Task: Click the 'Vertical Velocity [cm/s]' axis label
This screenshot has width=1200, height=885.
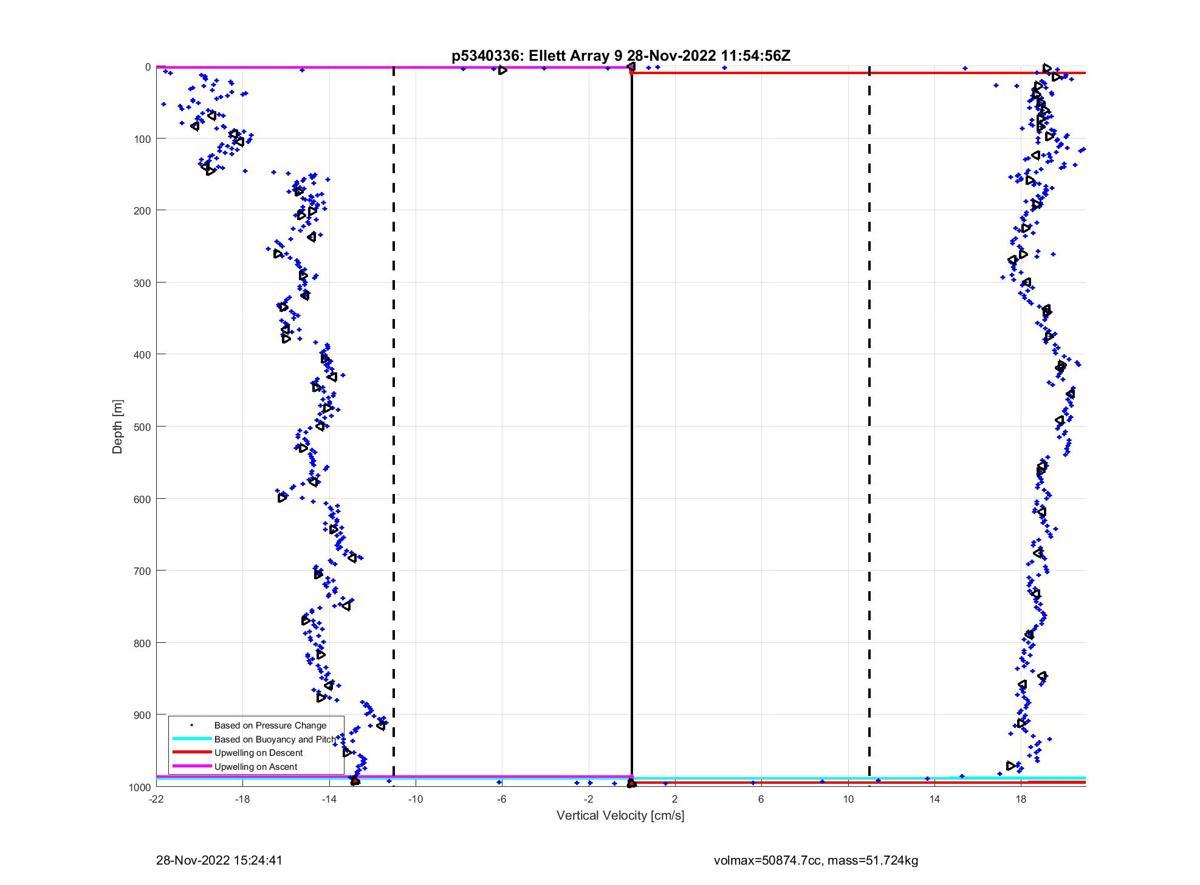Action: [620, 816]
